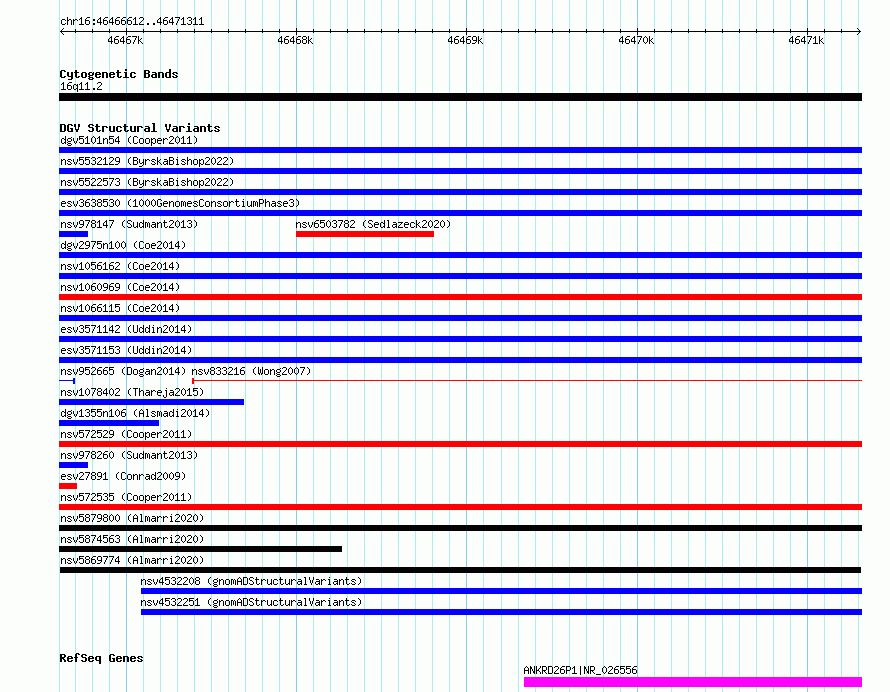Click the 46469k ruler tick label
The width and height of the screenshot is (890, 692).
point(465,40)
